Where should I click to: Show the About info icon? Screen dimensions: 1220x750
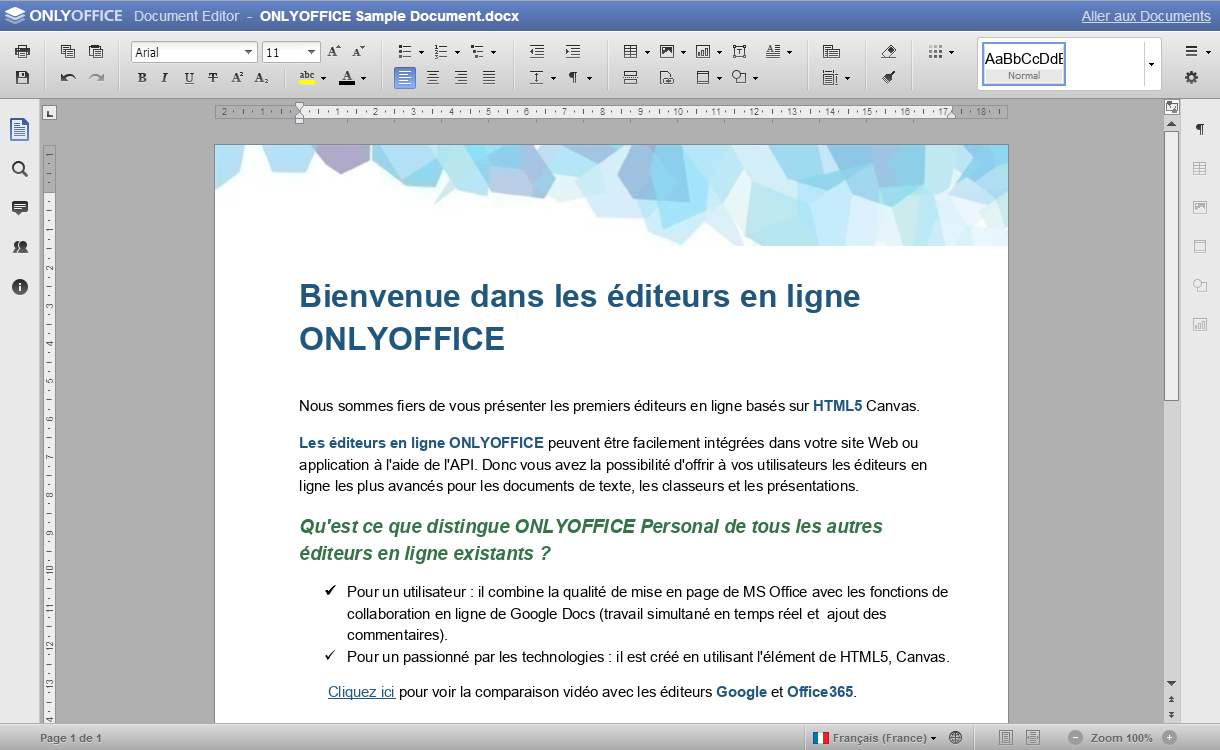pos(20,287)
